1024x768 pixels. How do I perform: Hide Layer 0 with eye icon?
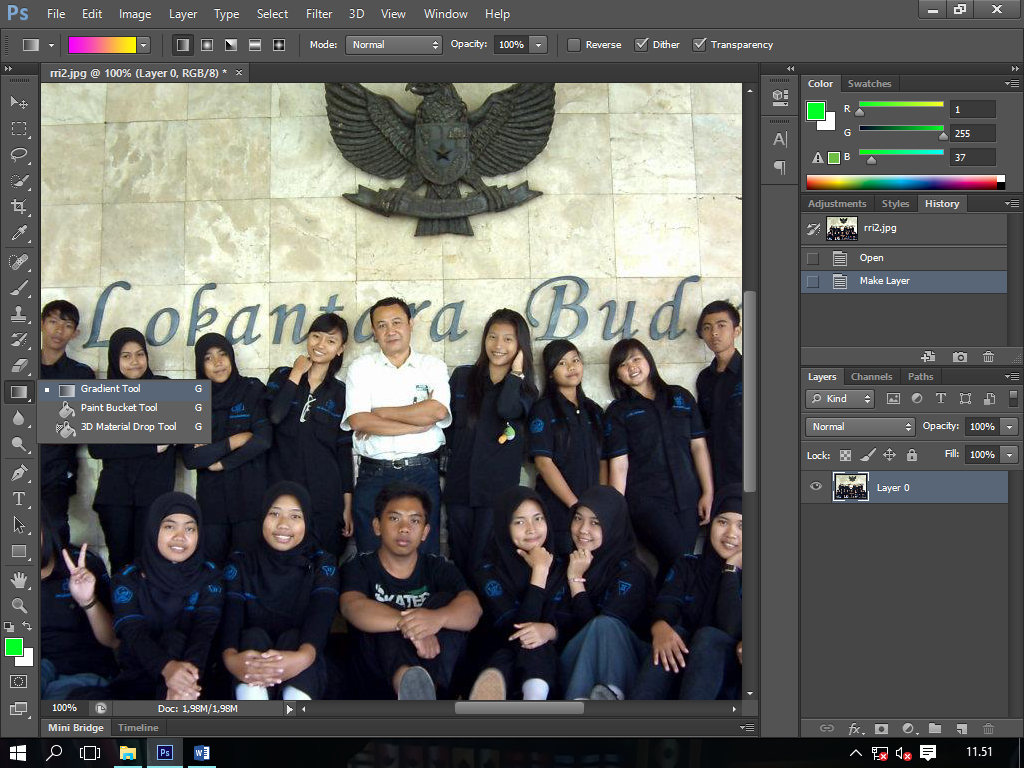click(x=816, y=487)
